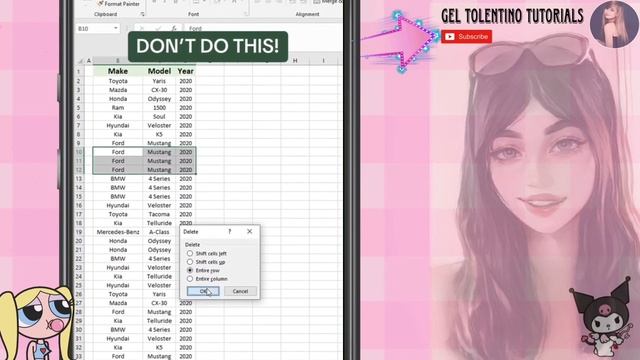Click the A-Class model cell
The image size is (640, 360).
(159, 232)
